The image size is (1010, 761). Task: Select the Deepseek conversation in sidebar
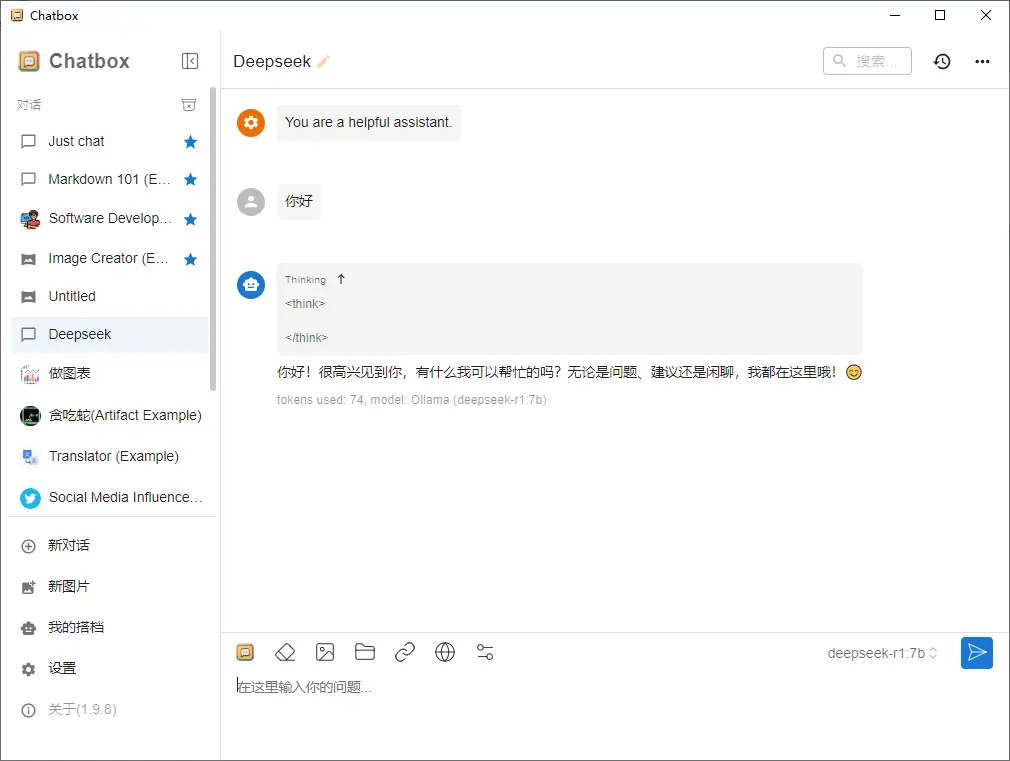click(110, 334)
